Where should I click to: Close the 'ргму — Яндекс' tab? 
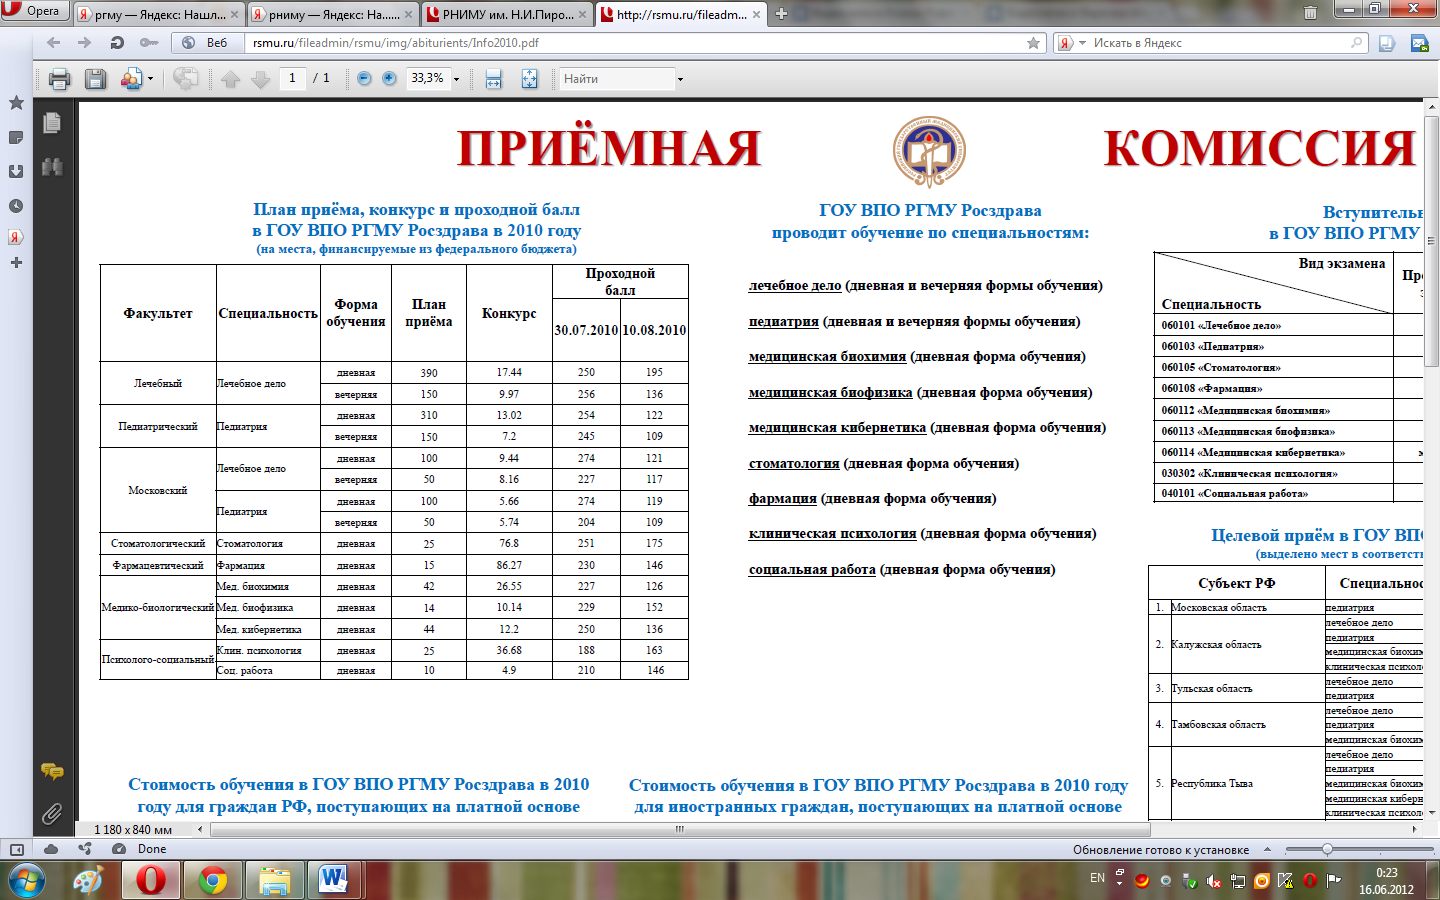point(235,15)
